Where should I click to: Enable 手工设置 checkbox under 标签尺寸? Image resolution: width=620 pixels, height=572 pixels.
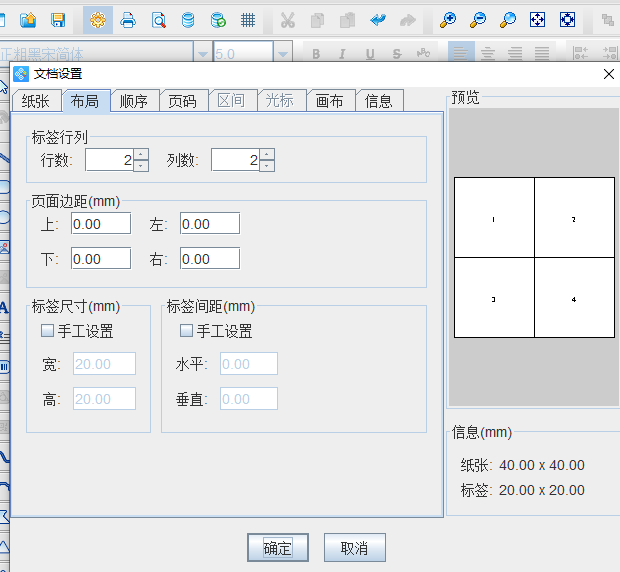[x=47, y=331]
